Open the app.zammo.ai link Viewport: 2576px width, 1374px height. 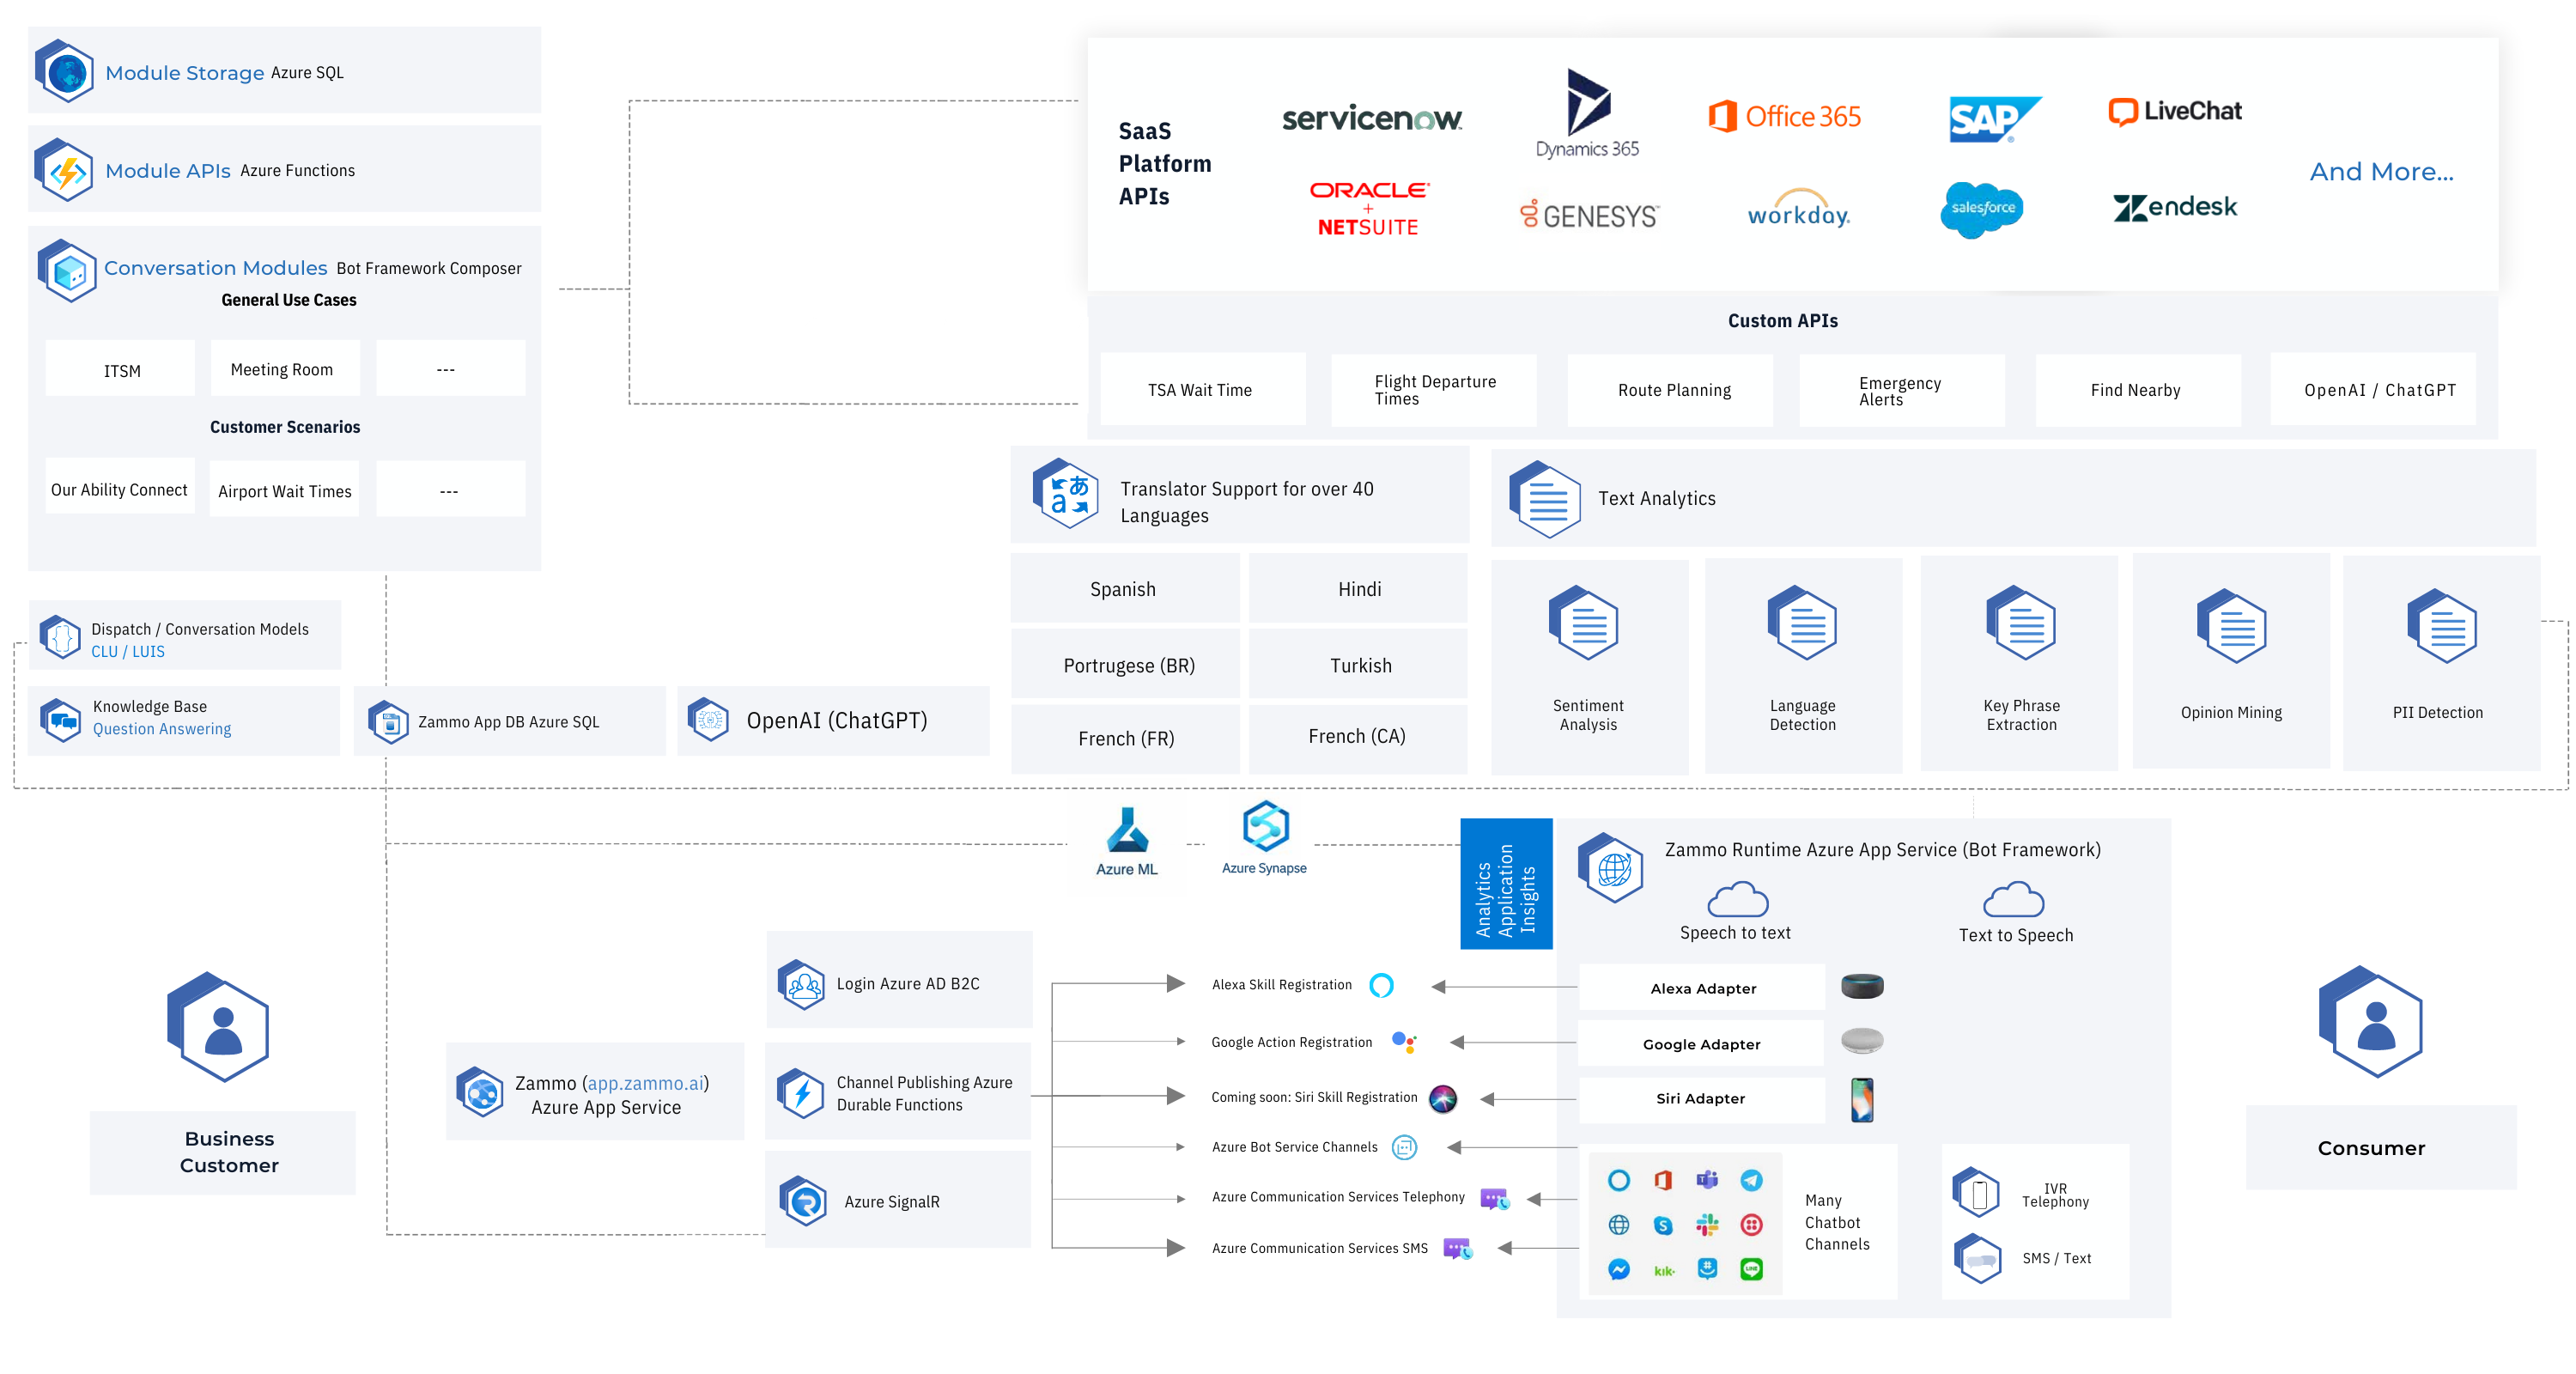pos(645,1083)
